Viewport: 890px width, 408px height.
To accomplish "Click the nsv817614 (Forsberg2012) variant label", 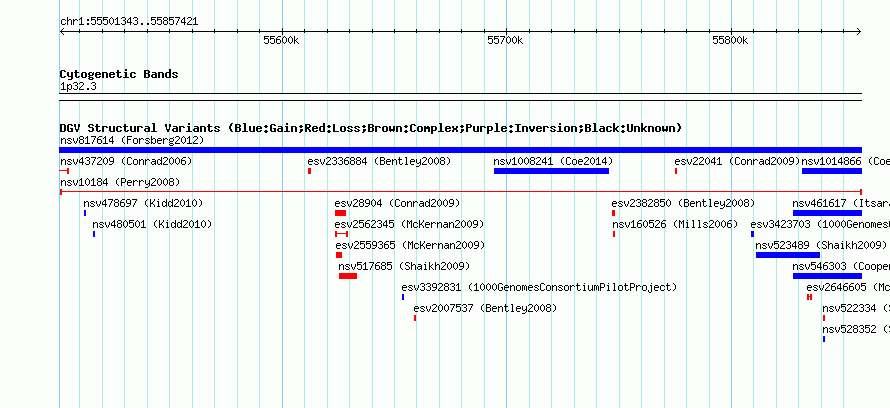I will pos(132,140).
